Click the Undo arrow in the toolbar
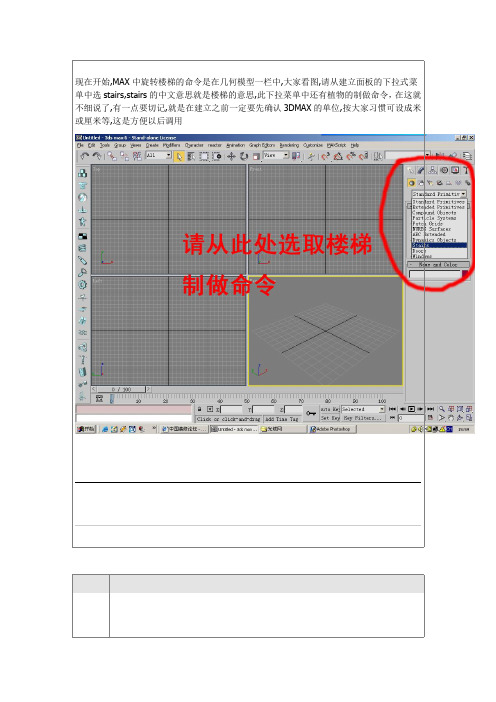The image size is (496, 702). [84, 156]
